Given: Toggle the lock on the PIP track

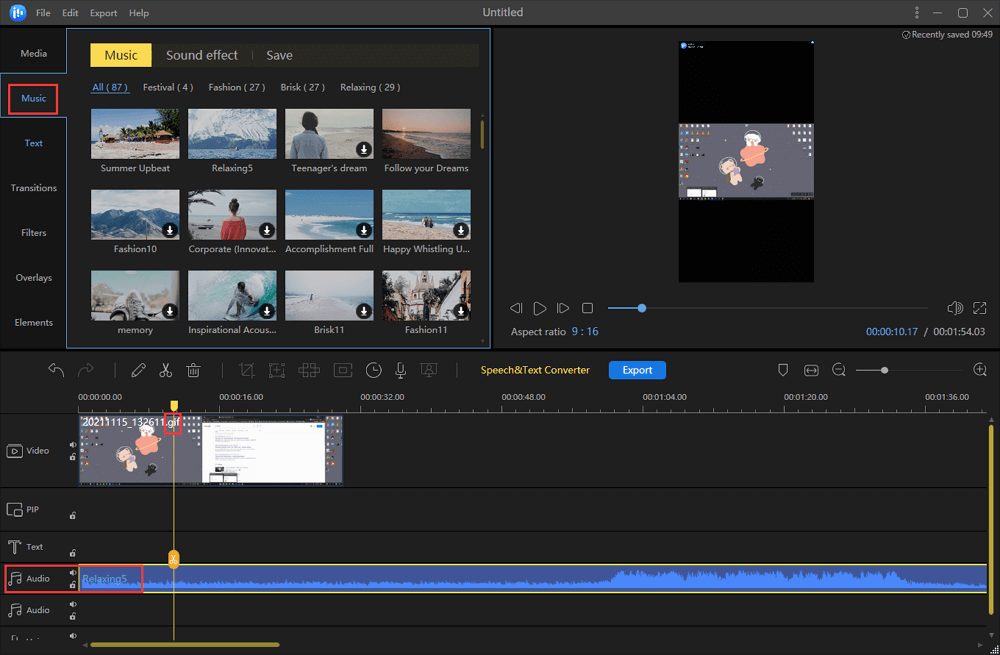Looking at the screenshot, I should pyautogui.click(x=73, y=516).
